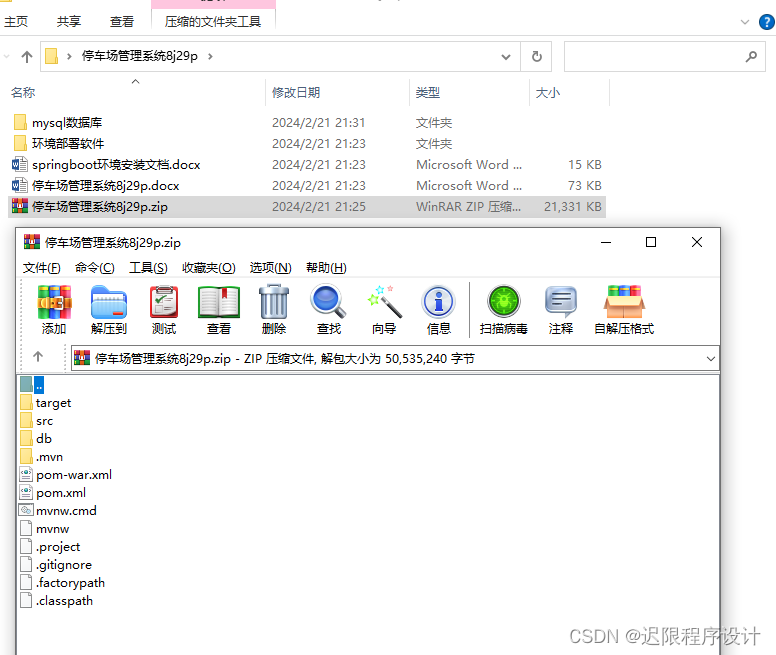The image size is (776, 655).
Task: Select the .classpath file
Action: (57, 601)
